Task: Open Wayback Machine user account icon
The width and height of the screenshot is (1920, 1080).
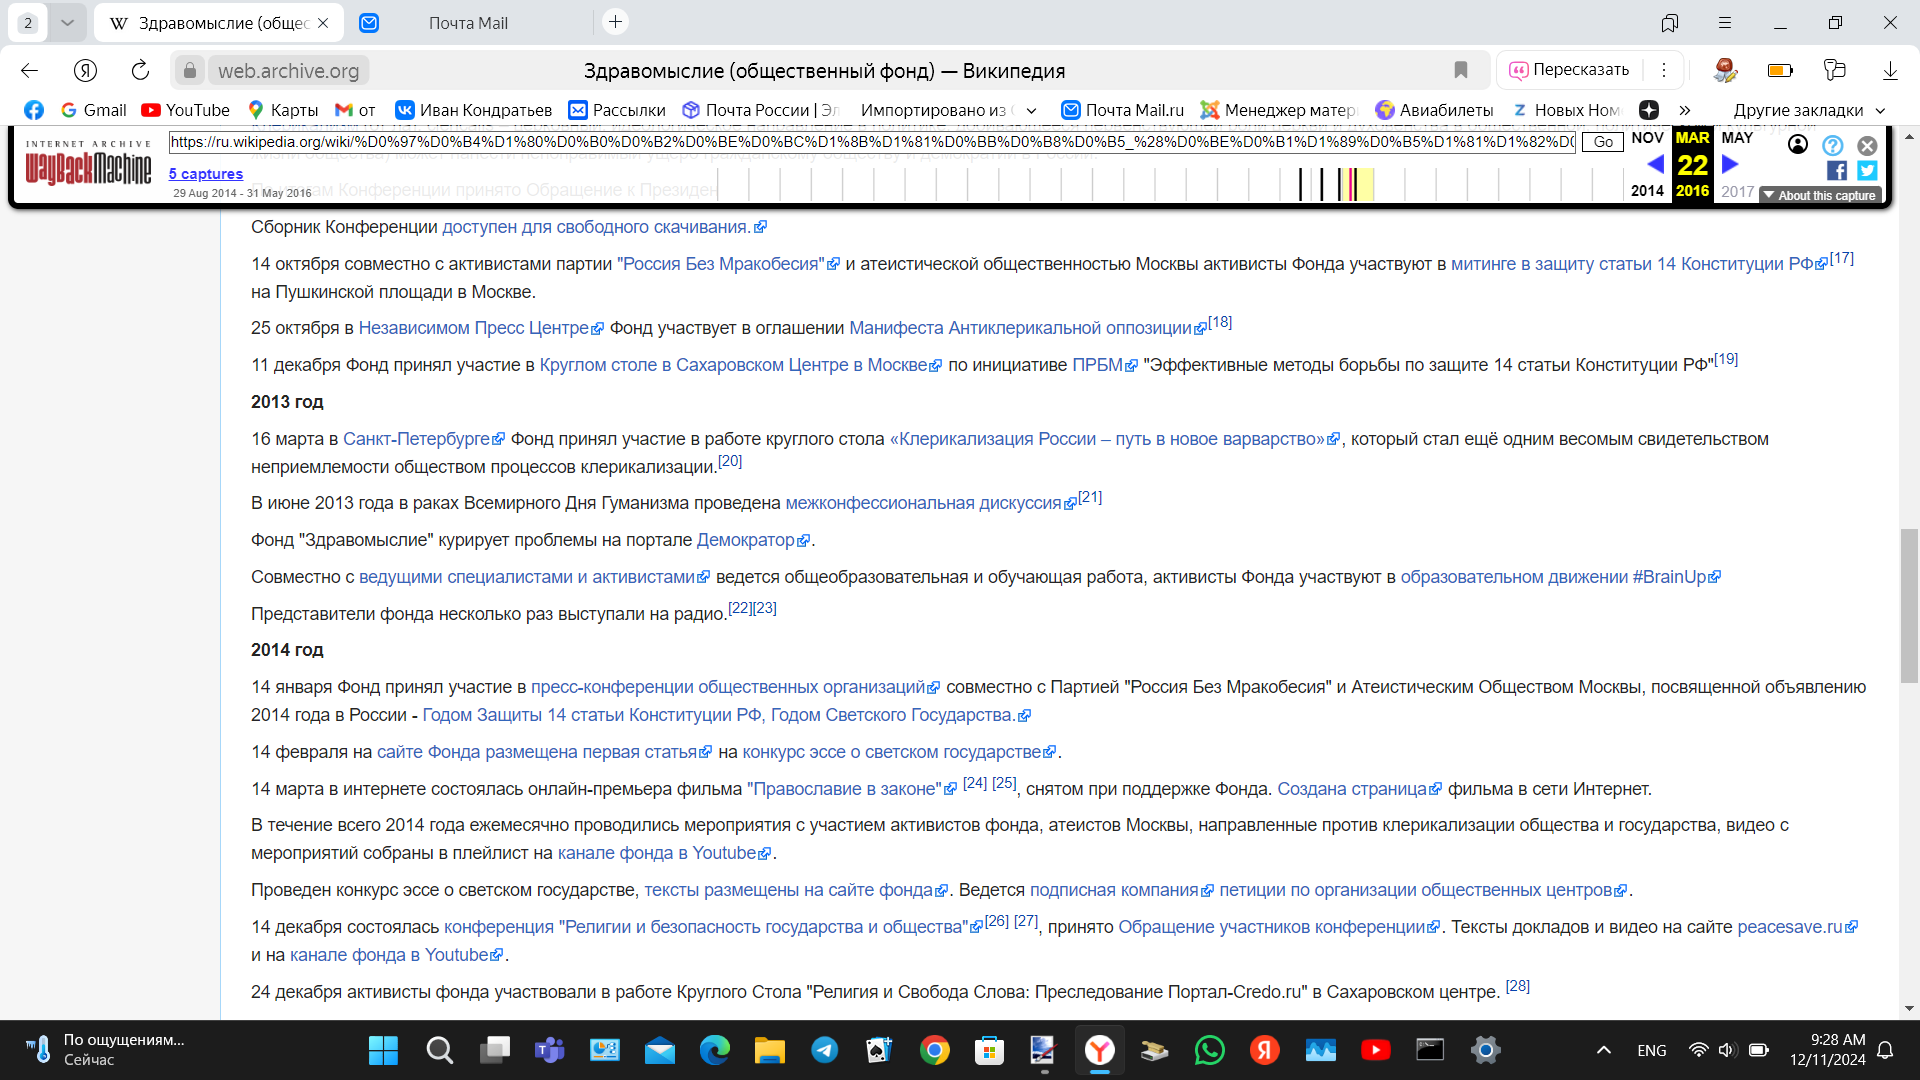Action: click(1798, 145)
